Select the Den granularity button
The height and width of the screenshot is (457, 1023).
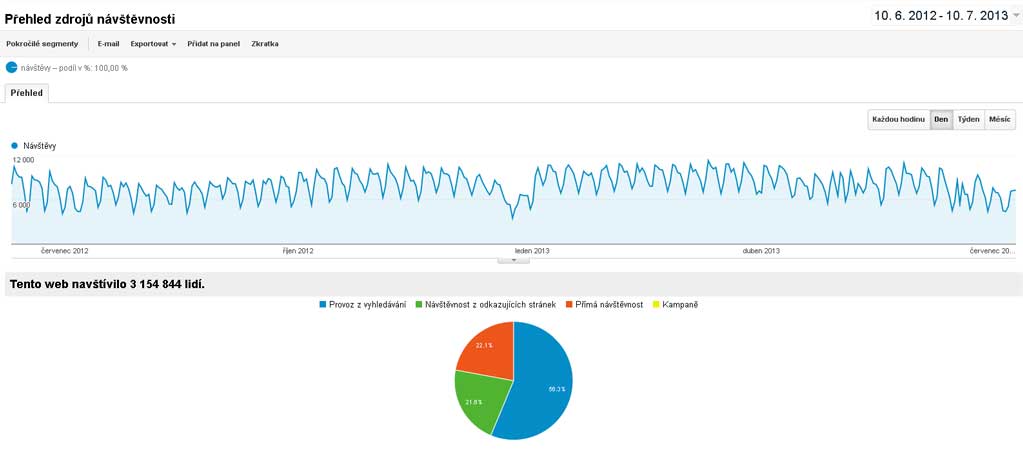tap(940, 119)
